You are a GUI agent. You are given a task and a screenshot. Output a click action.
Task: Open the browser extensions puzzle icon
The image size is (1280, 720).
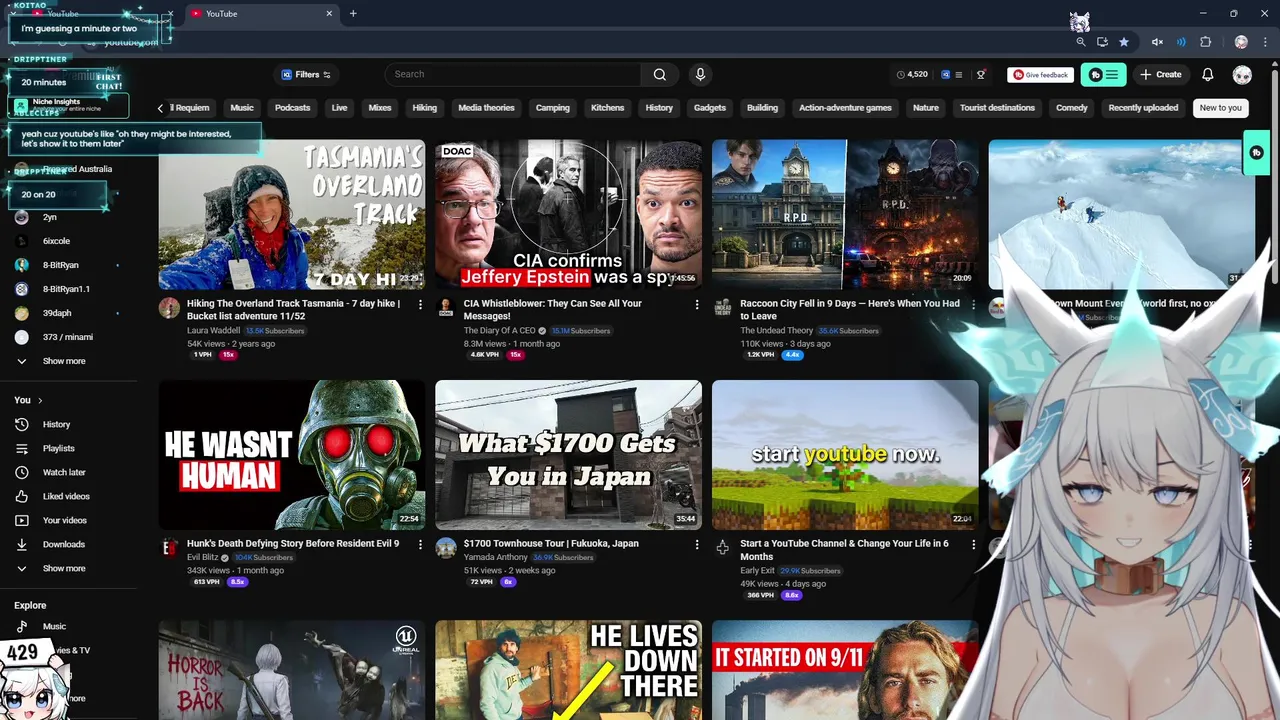point(1205,42)
